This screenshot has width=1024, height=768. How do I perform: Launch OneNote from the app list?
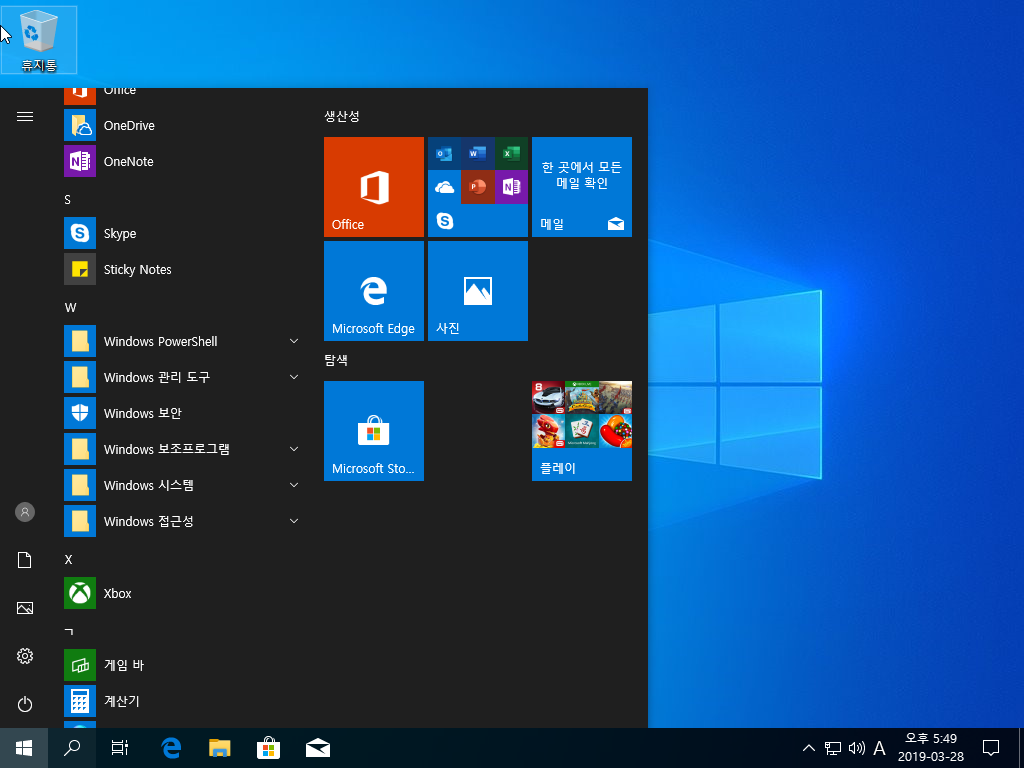tap(182, 161)
